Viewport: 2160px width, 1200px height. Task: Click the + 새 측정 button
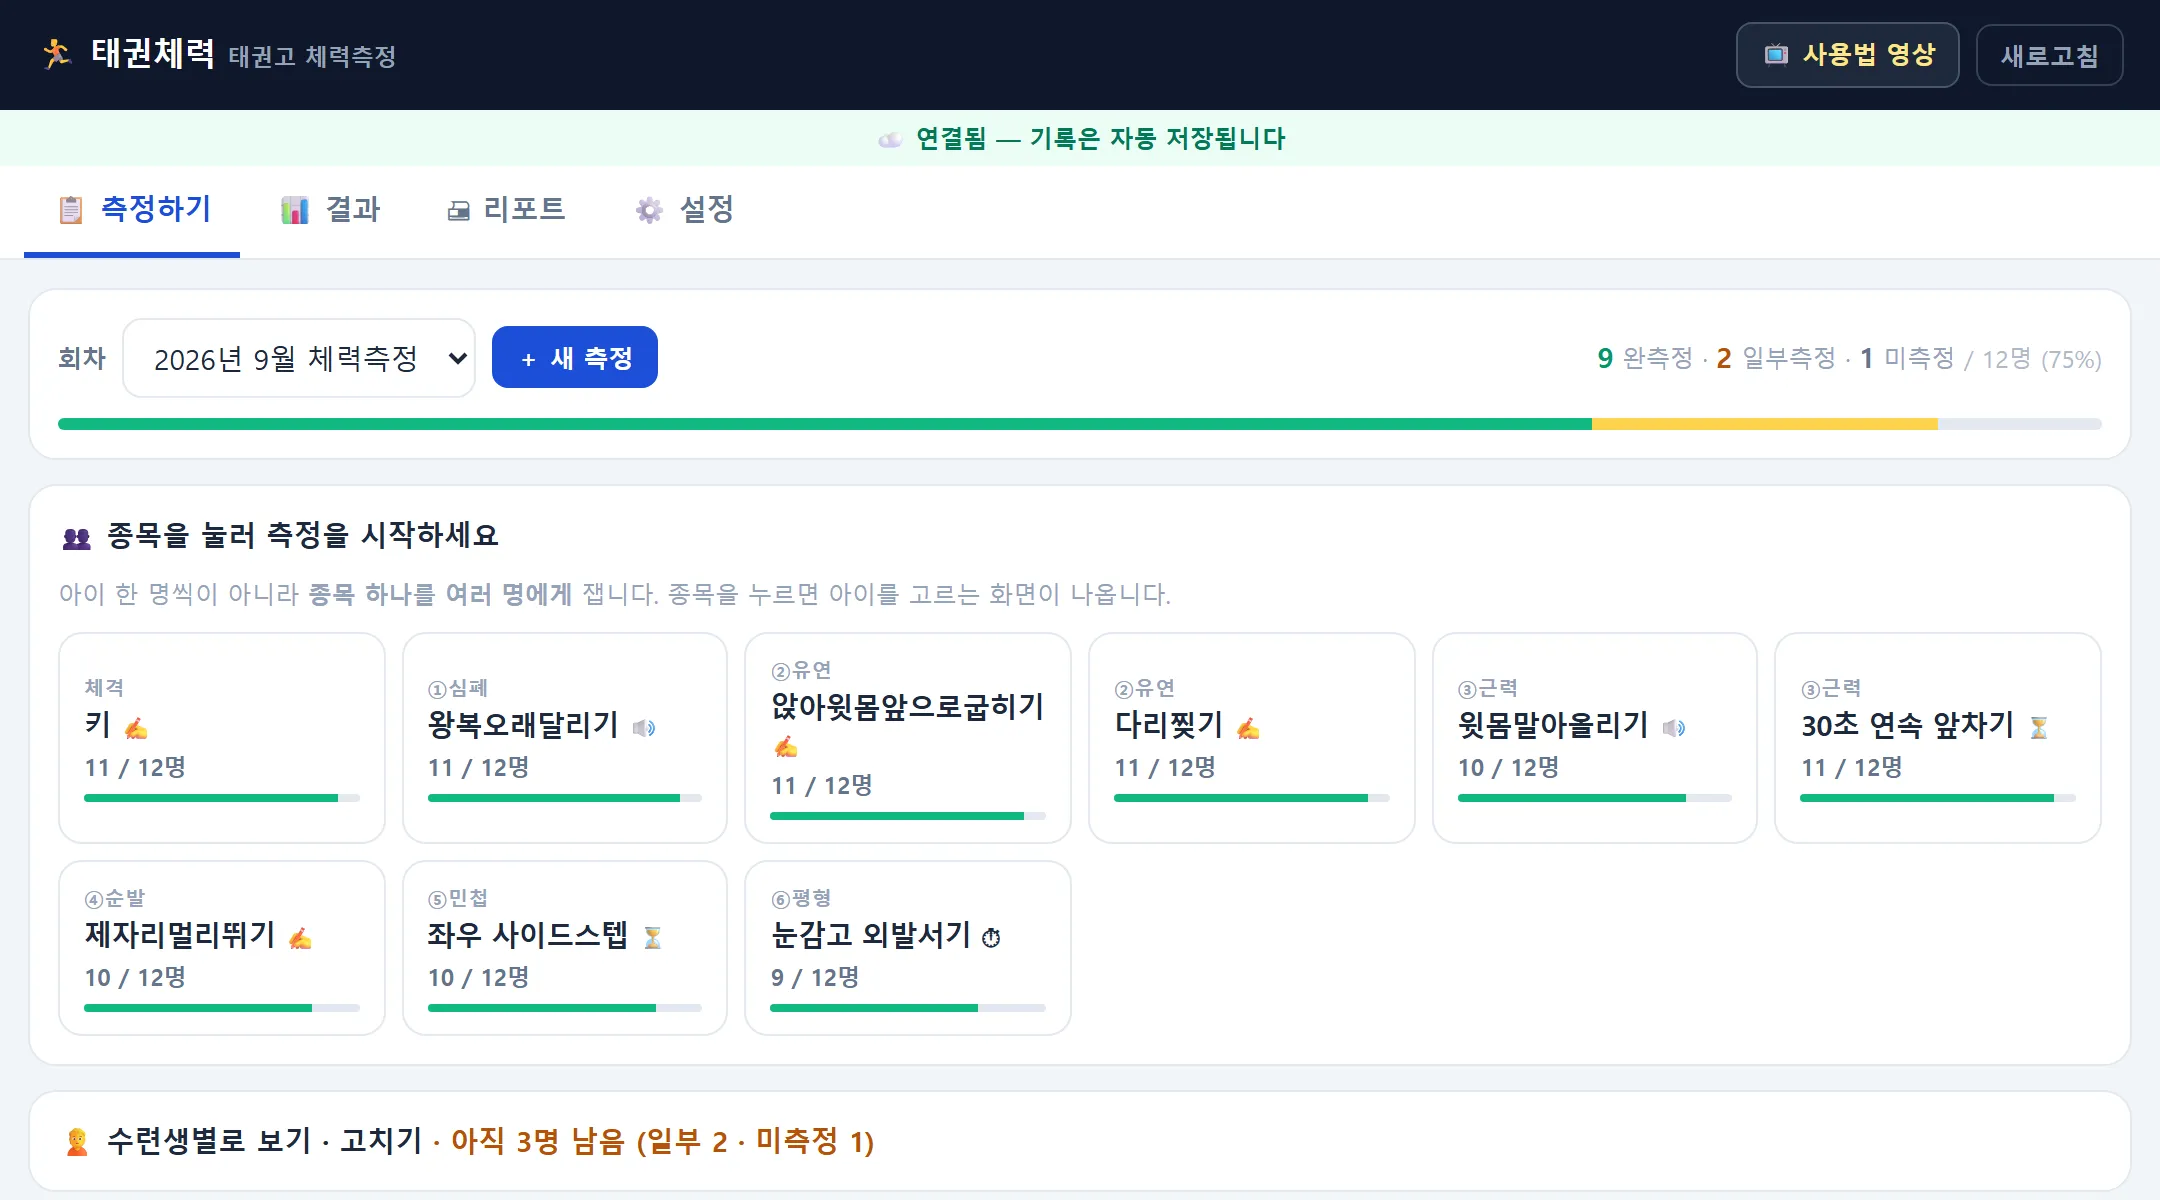coord(575,357)
